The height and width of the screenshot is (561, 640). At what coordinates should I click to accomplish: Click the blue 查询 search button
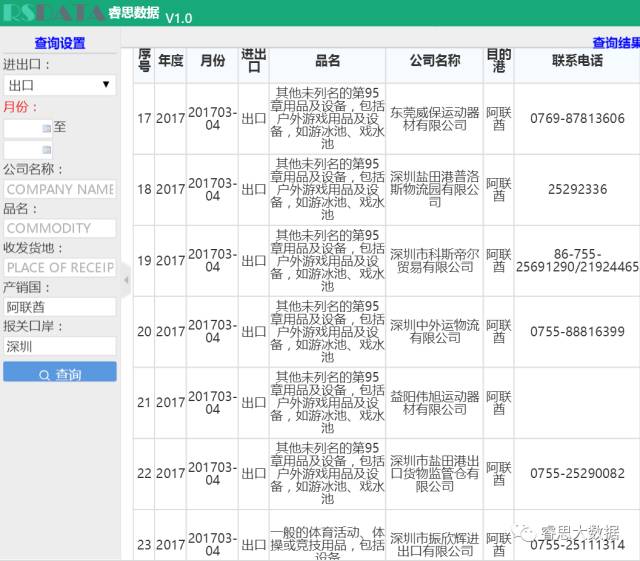[60, 372]
